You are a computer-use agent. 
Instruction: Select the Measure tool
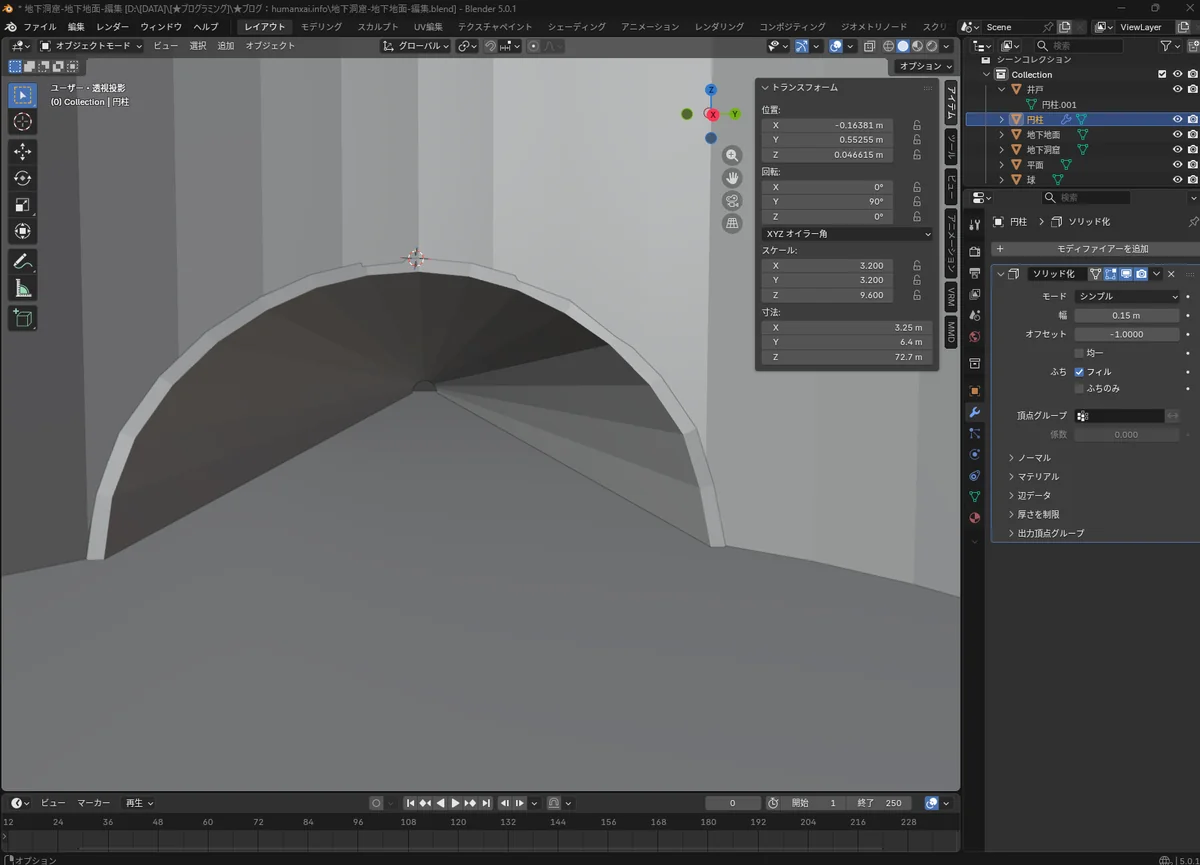coord(23,289)
